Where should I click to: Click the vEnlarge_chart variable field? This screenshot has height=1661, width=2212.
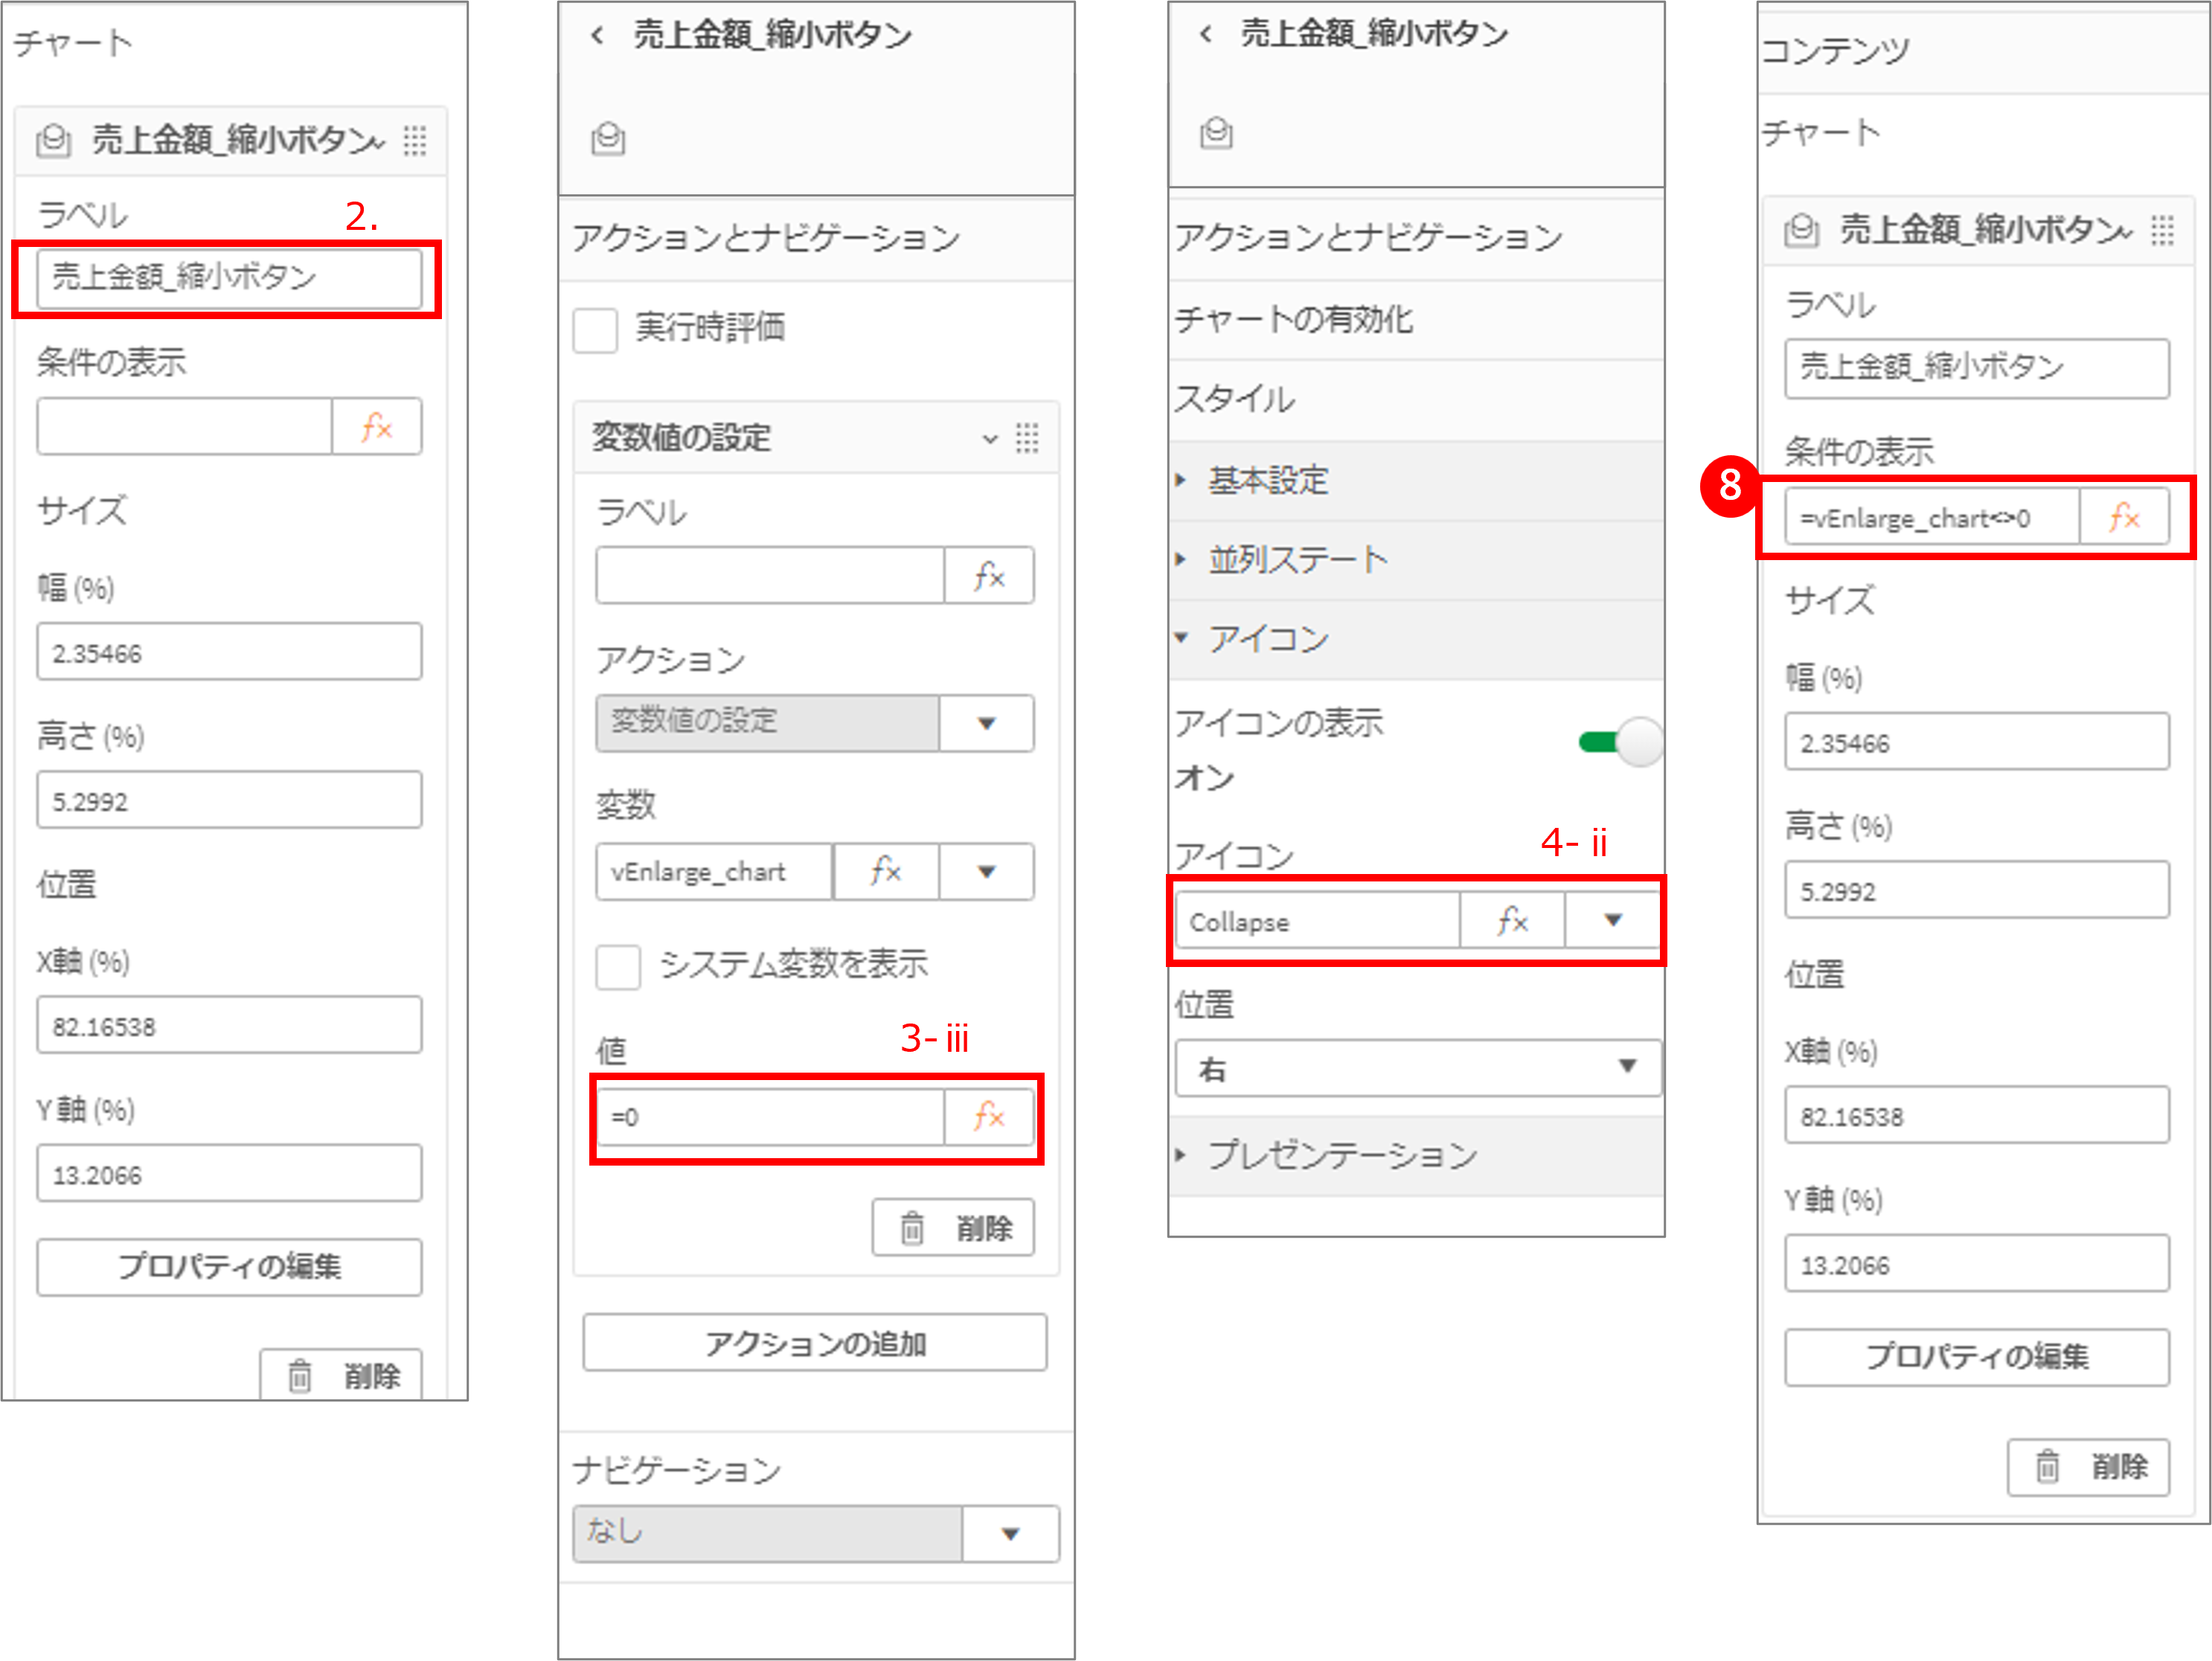(714, 871)
